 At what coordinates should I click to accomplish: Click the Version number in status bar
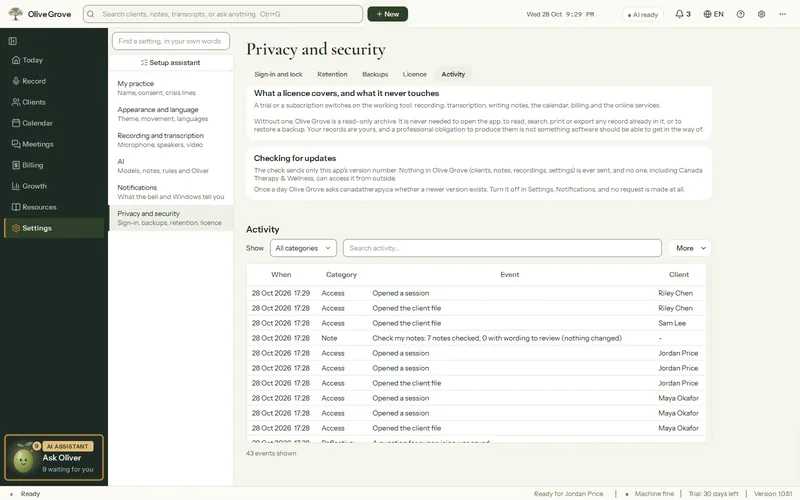pyautogui.click(x=773, y=493)
